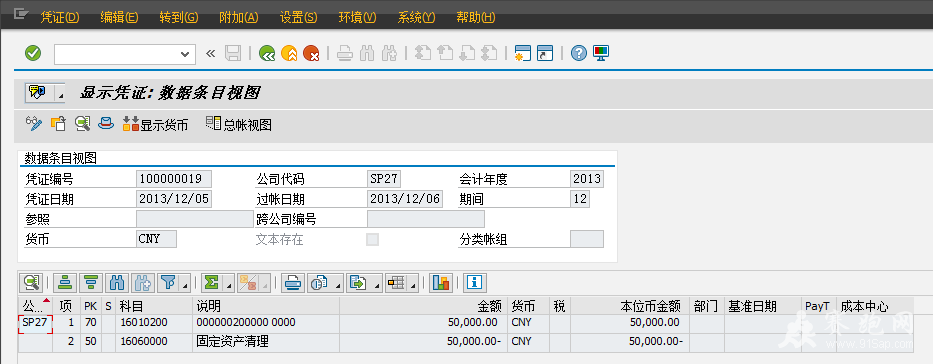This screenshot has width=933, height=364.
Task: Create a new session window icon
Action: (523, 54)
